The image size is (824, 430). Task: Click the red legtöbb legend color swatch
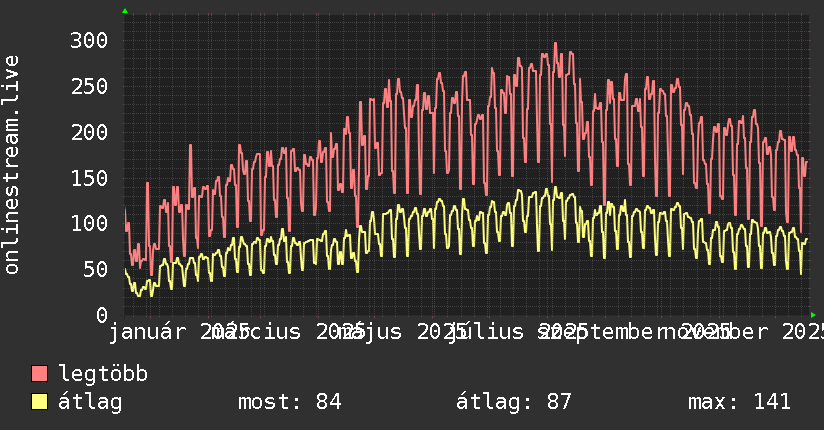39,374
